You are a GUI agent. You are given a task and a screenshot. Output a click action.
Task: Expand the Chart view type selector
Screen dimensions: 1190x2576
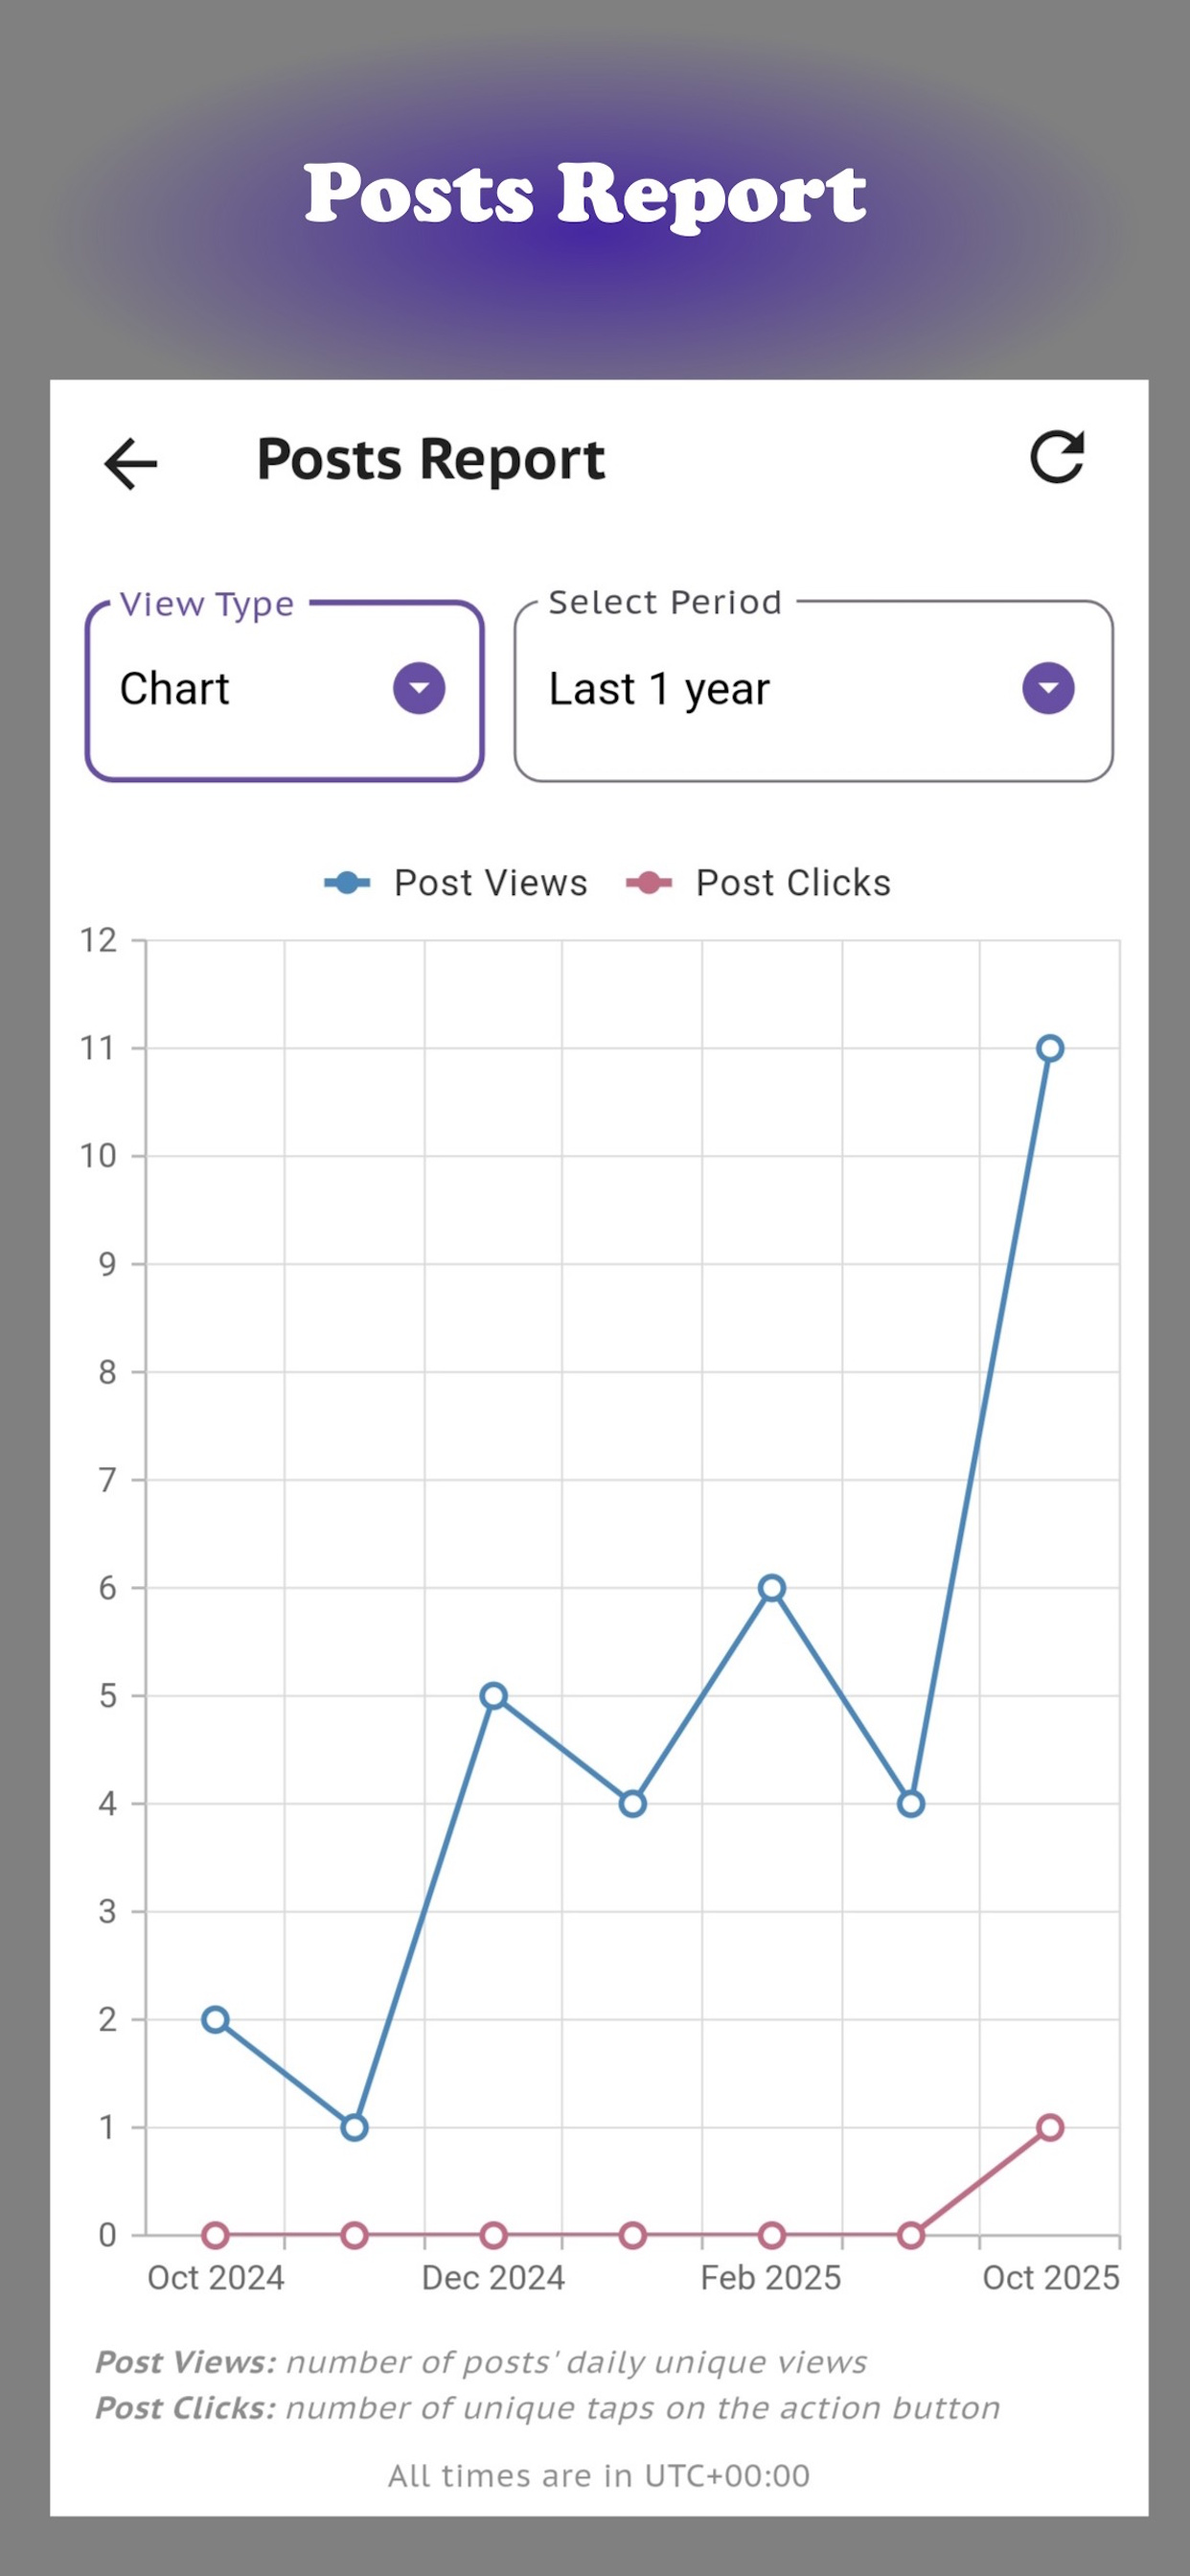285,690
